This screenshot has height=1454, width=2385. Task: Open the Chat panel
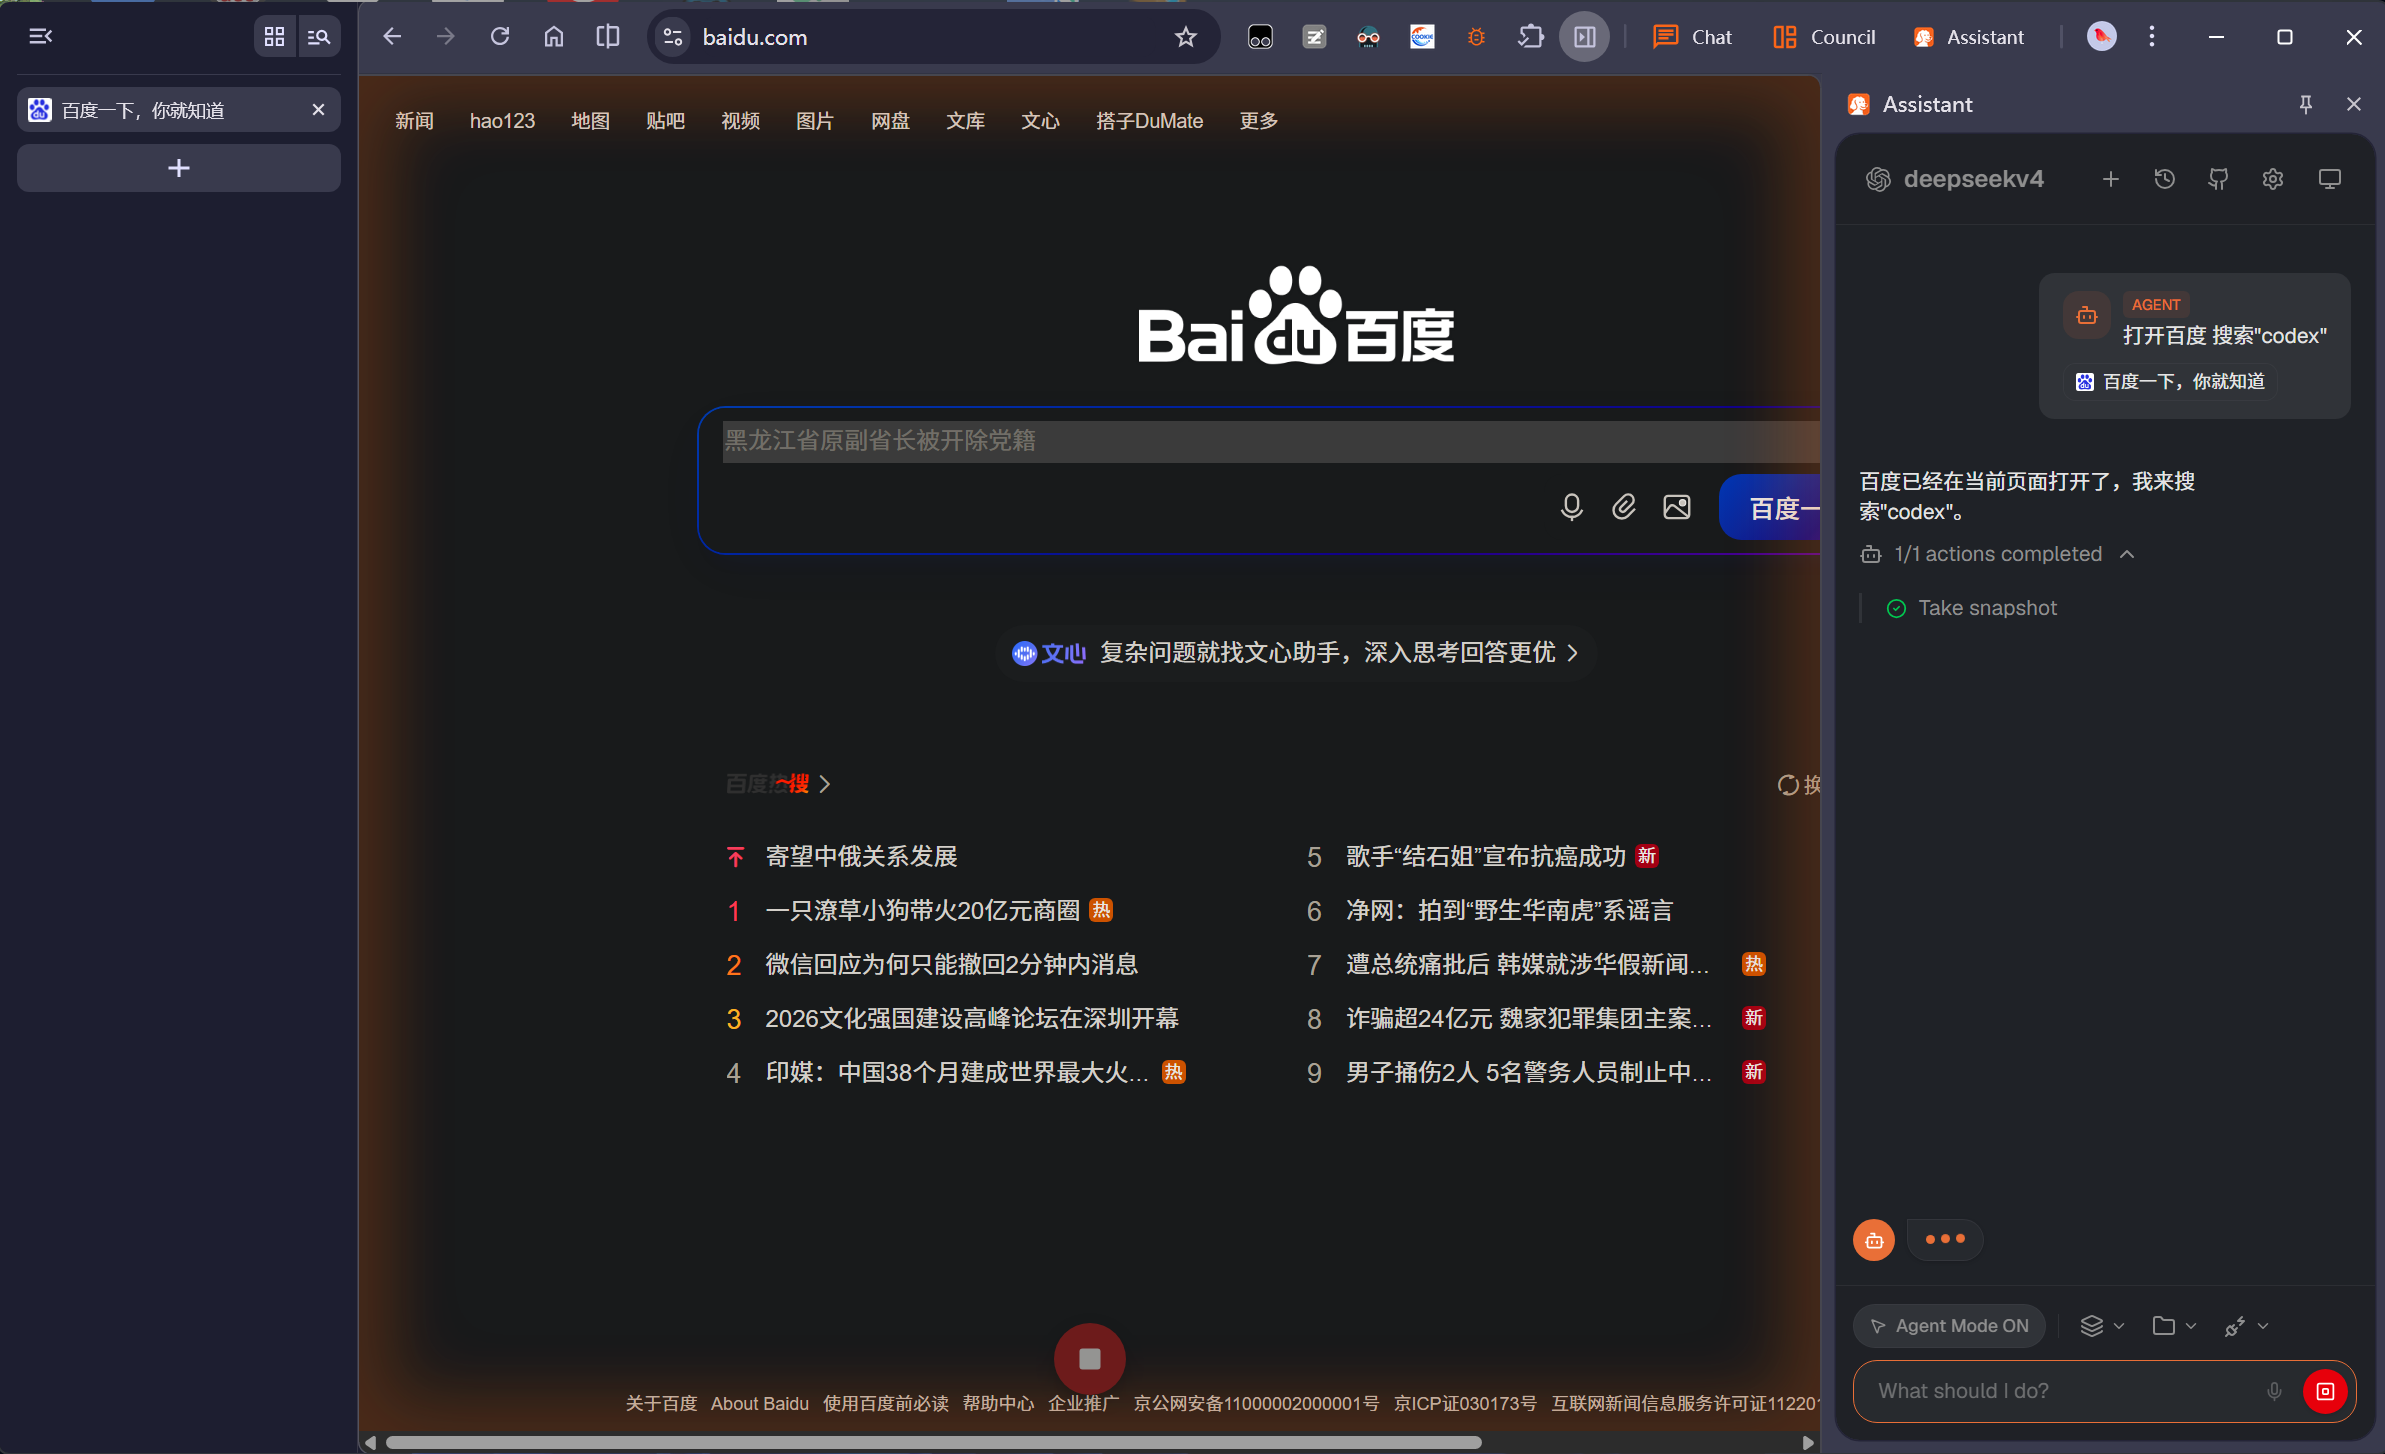1692,37
